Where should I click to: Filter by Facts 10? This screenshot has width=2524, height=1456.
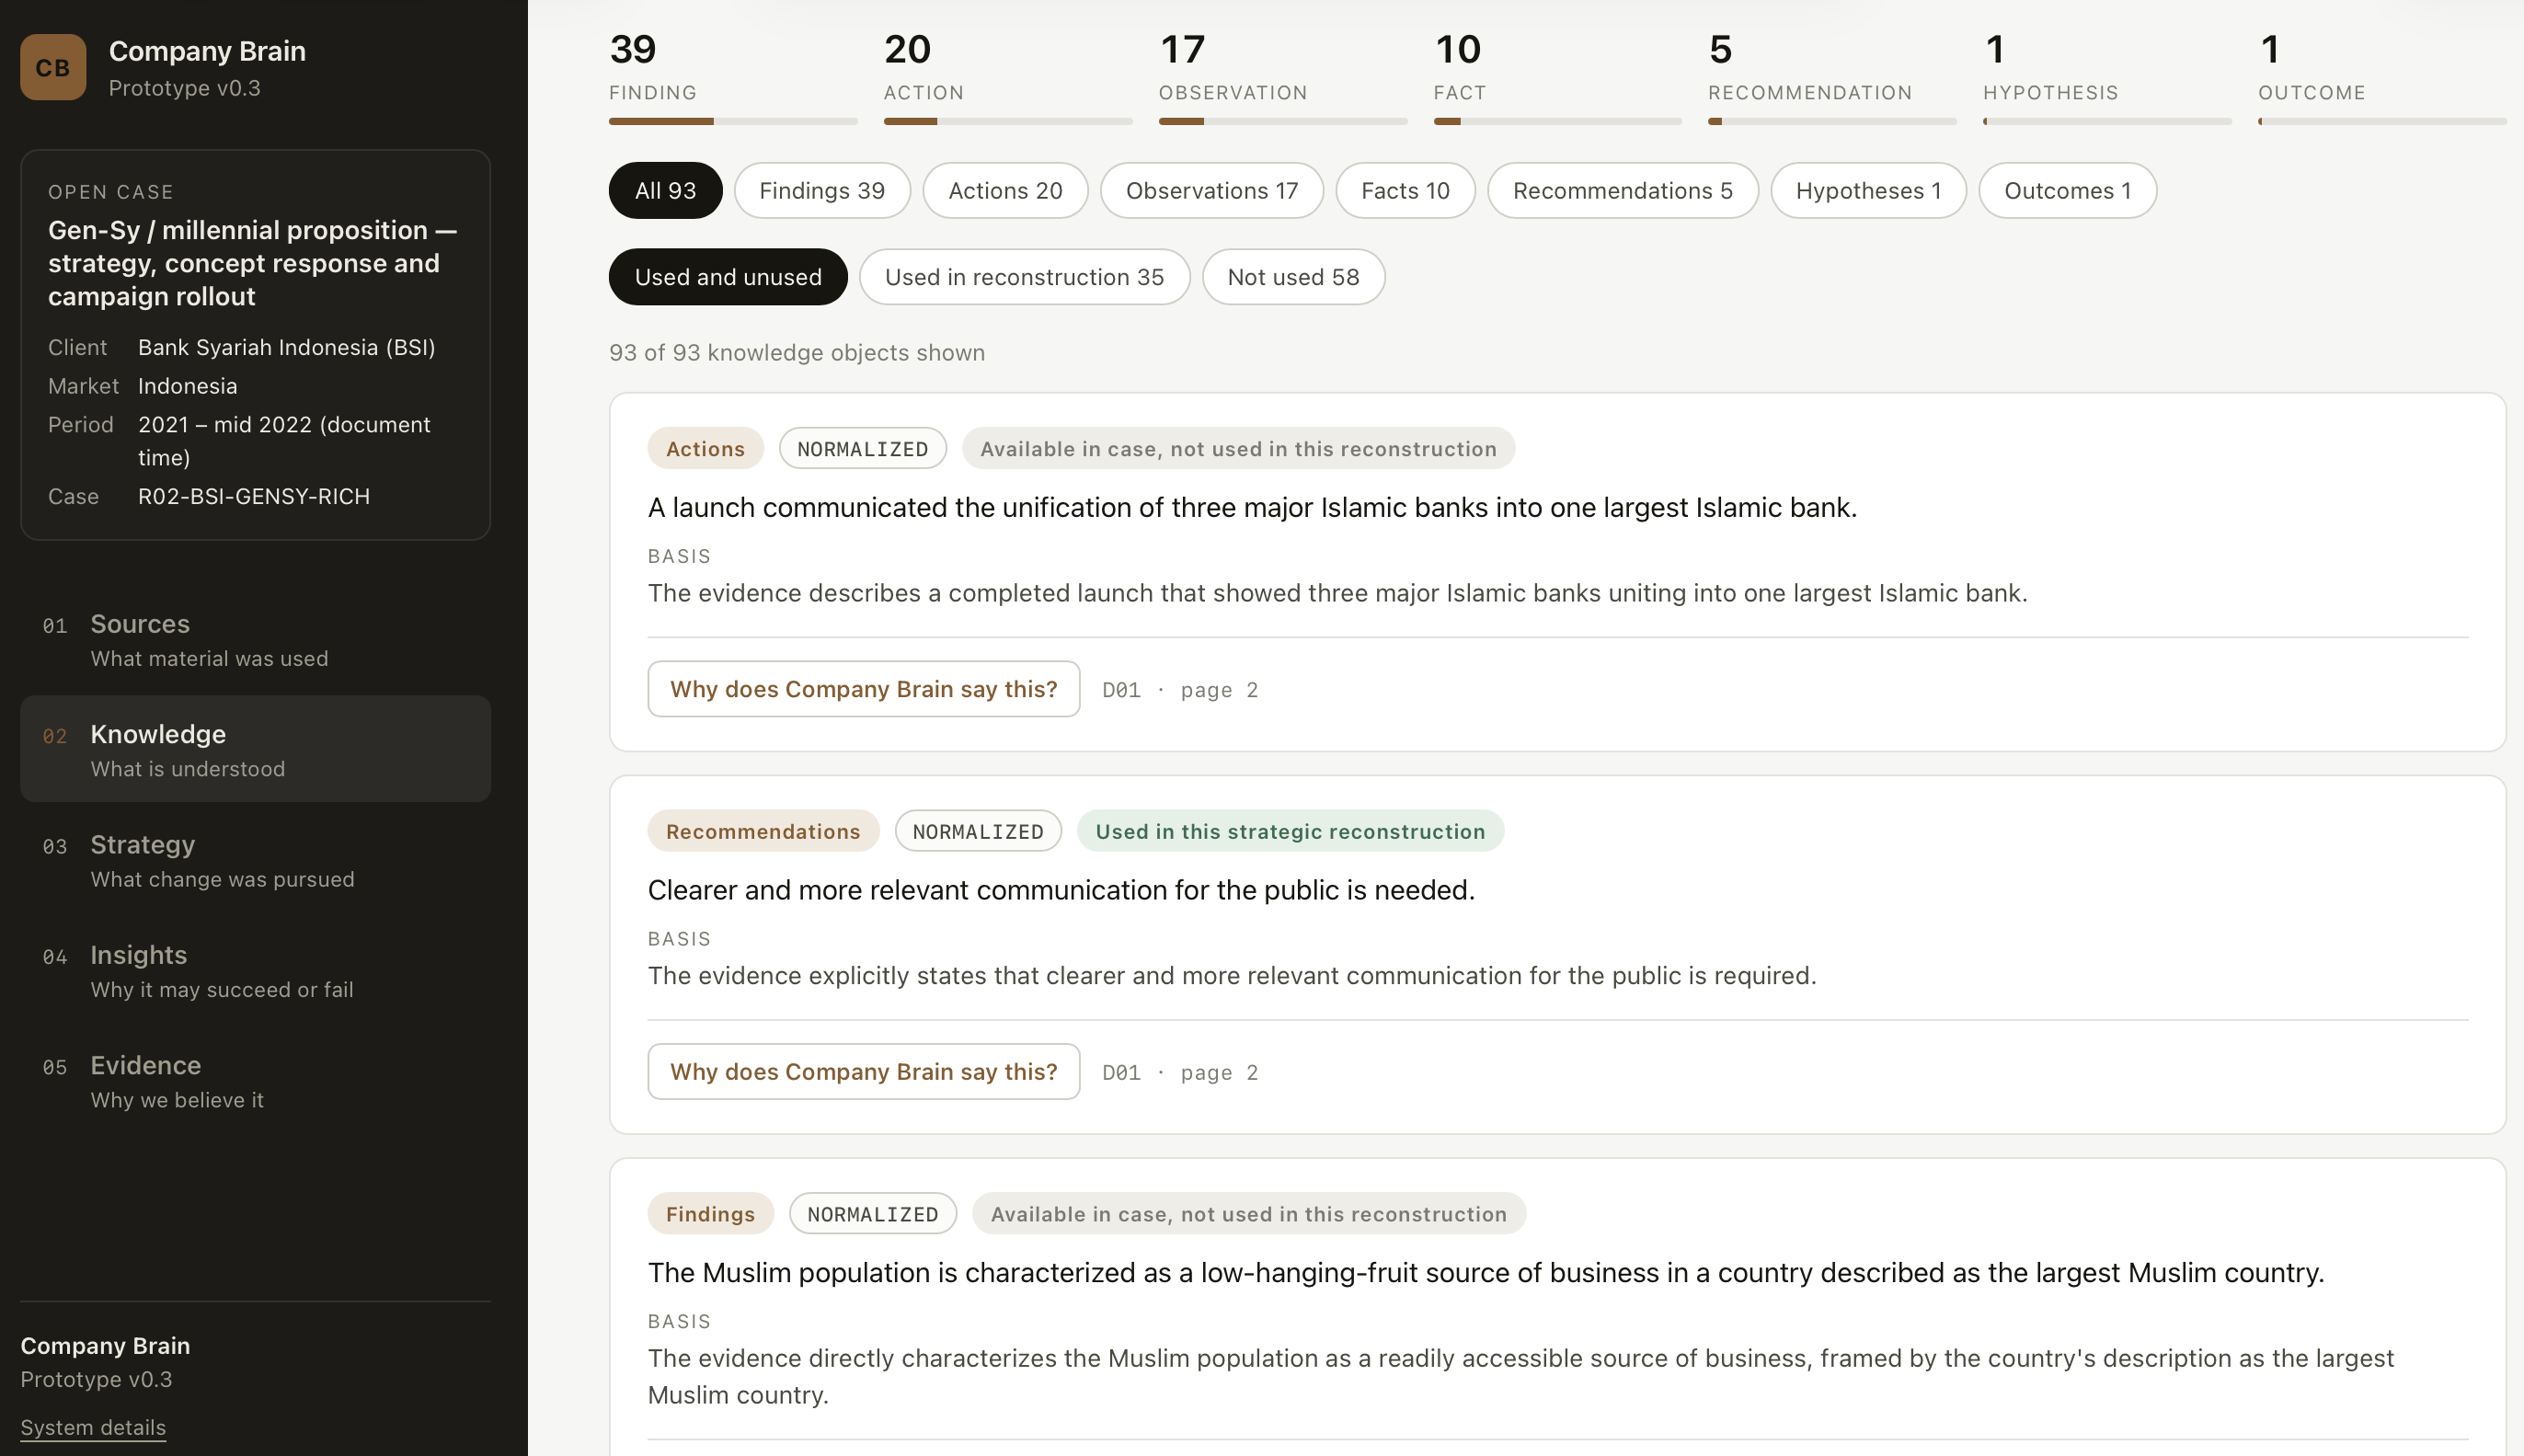pos(1405,190)
